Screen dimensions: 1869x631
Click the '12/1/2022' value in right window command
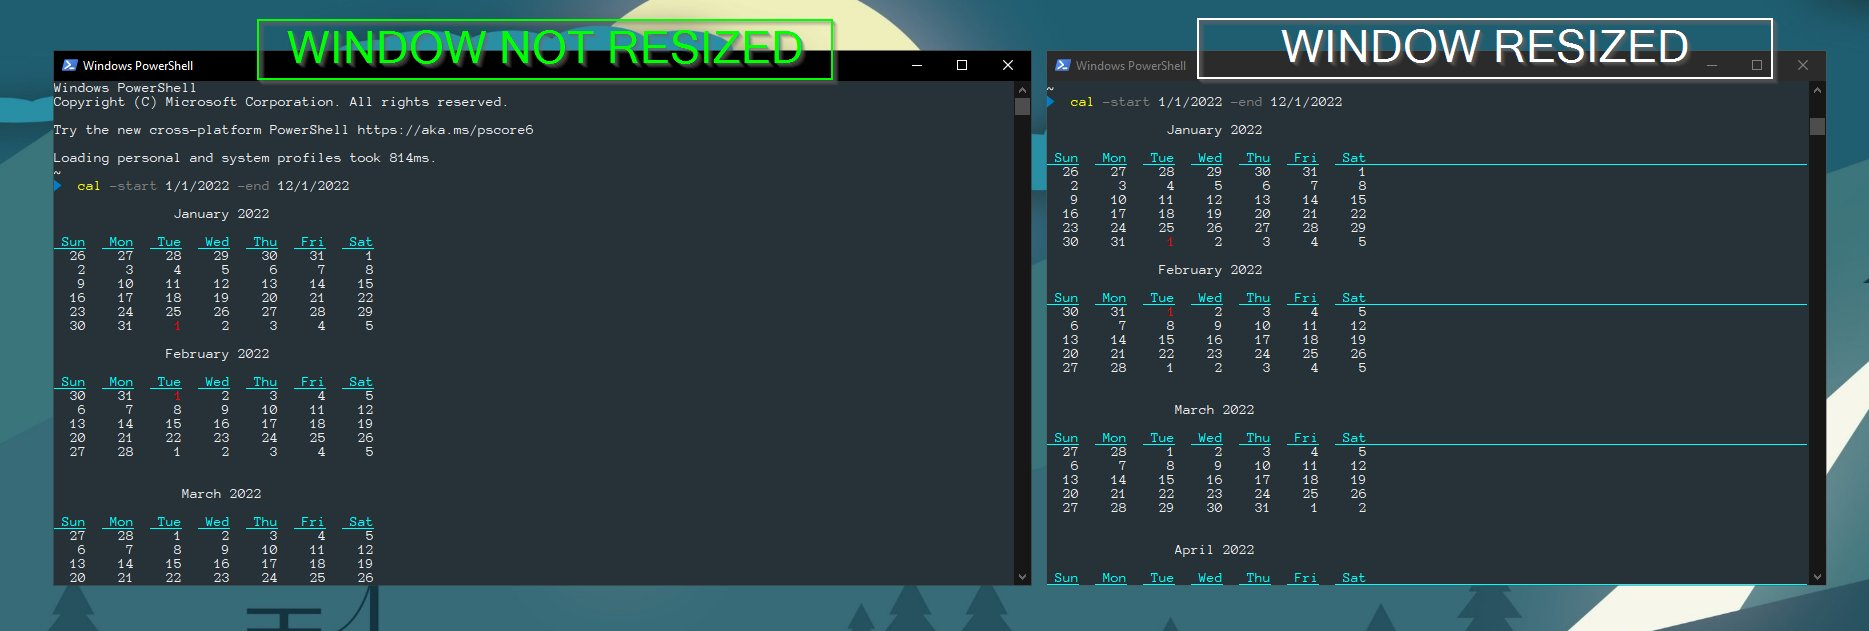[1306, 102]
